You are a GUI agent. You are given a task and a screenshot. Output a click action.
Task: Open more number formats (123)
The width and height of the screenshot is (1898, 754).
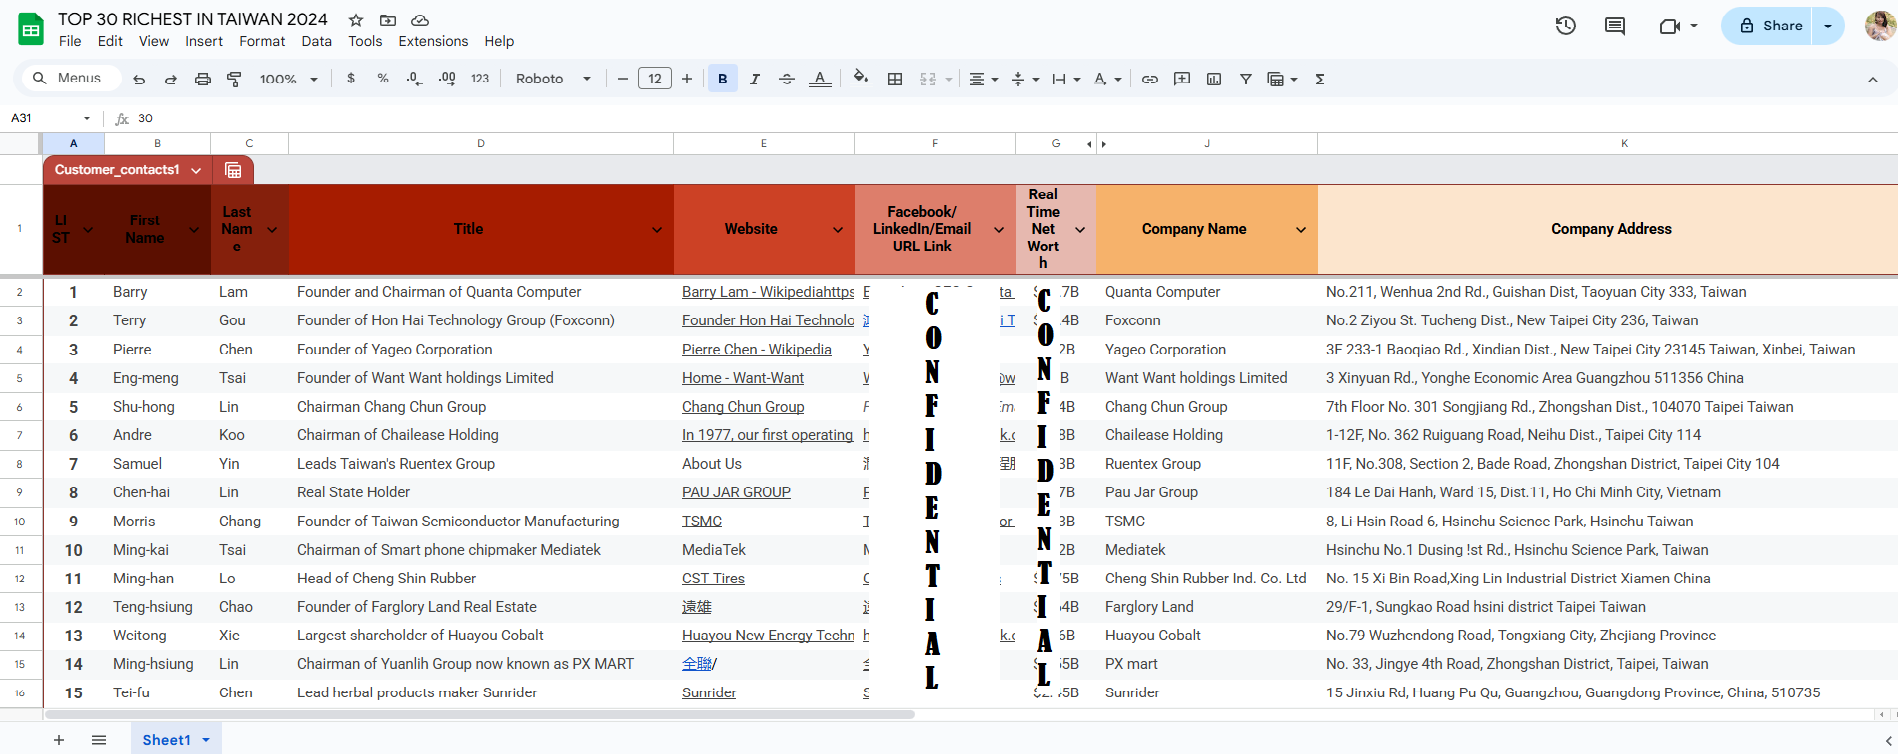point(480,79)
